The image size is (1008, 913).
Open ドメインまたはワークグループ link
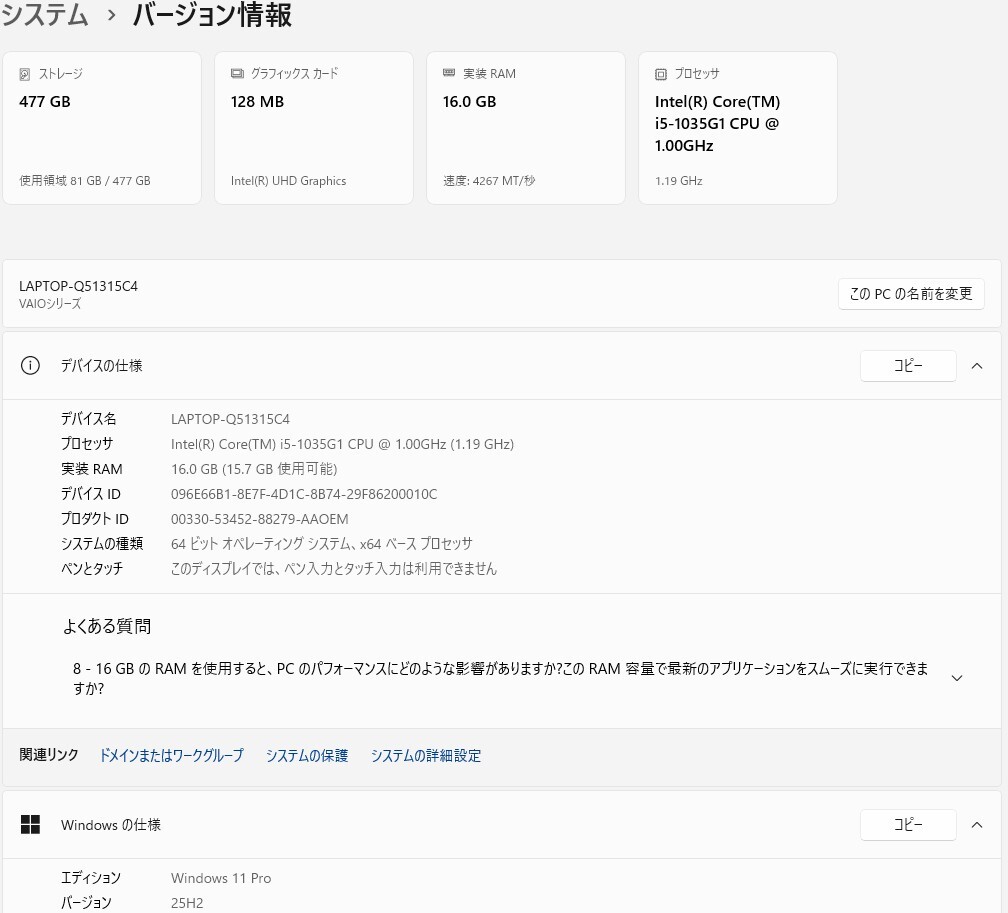170,755
